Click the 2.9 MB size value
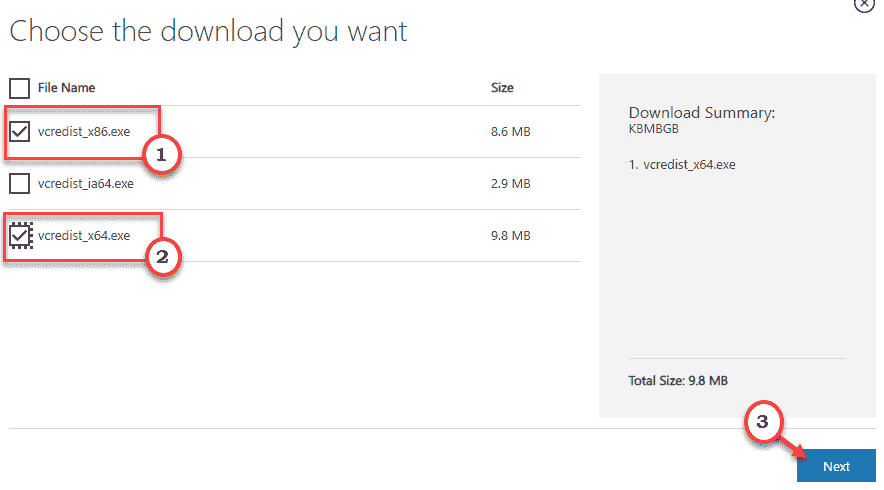The image size is (884, 490). pyautogui.click(x=510, y=184)
